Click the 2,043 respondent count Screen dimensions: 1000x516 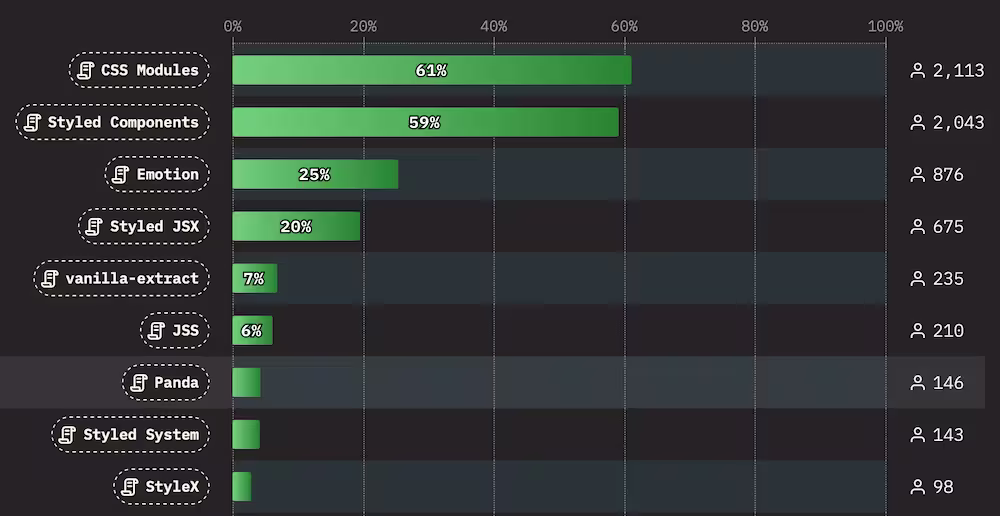tap(958, 123)
